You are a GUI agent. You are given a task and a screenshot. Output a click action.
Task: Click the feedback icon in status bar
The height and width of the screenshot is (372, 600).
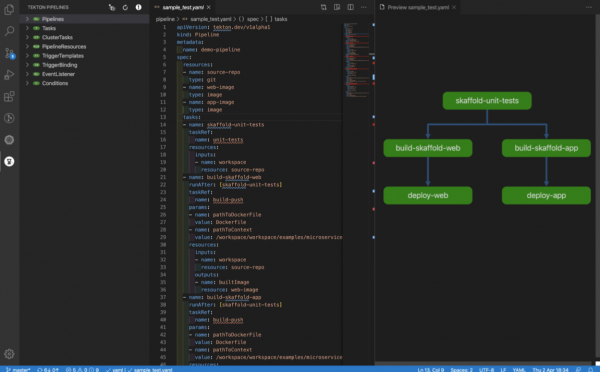(x=578, y=369)
